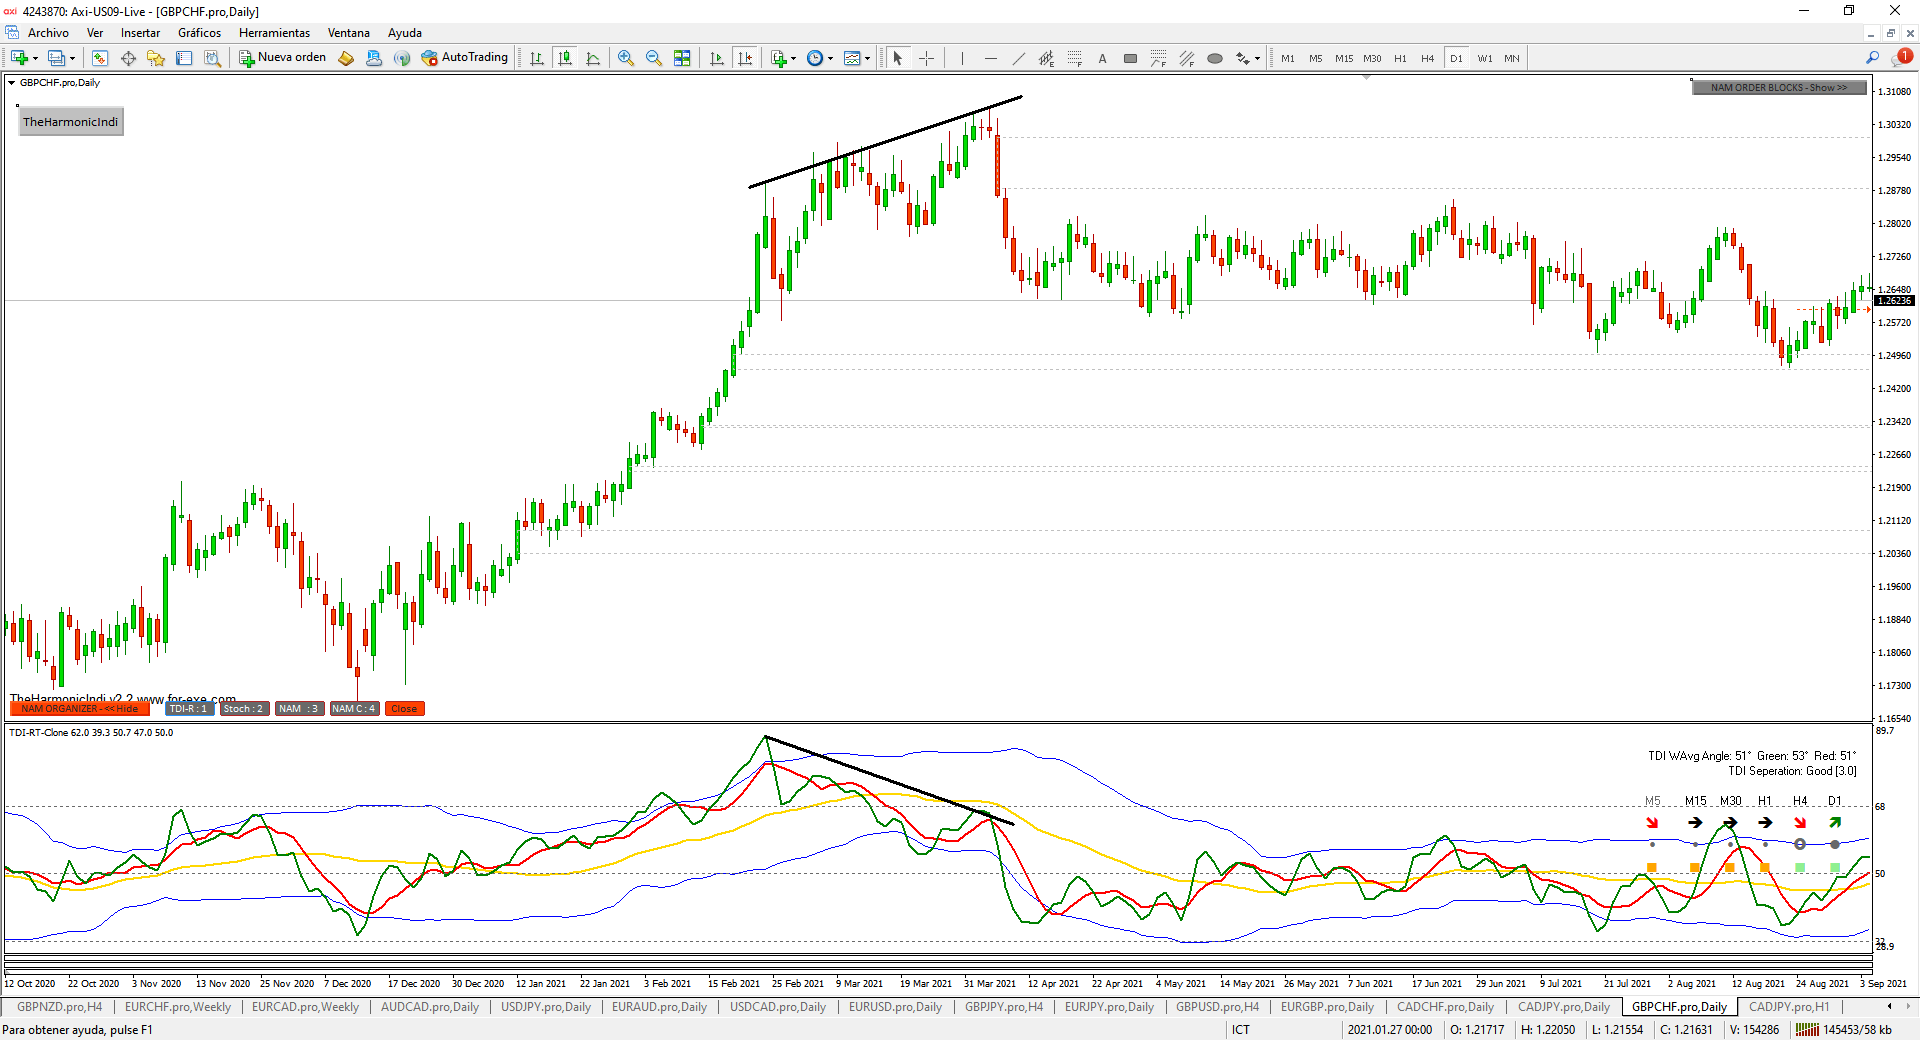Switch the chart to candlestick mode
The width and height of the screenshot is (1920, 1040).
click(565, 58)
